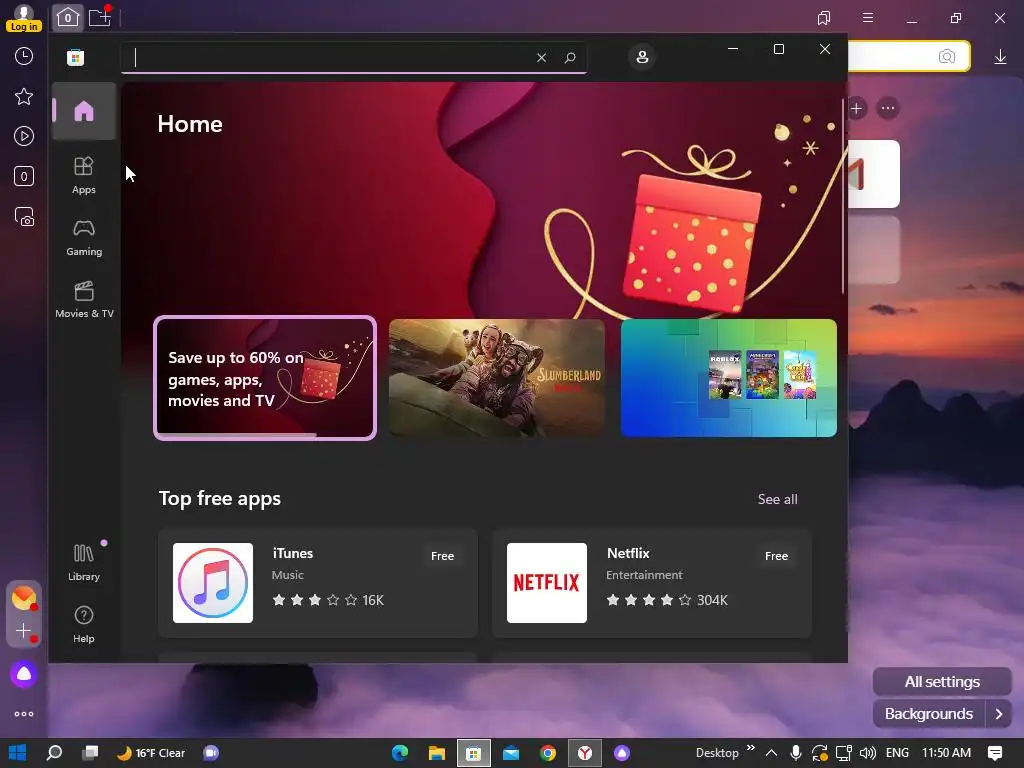Open File Explorer from taskbar
This screenshot has height=768, width=1024.
coord(436,753)
